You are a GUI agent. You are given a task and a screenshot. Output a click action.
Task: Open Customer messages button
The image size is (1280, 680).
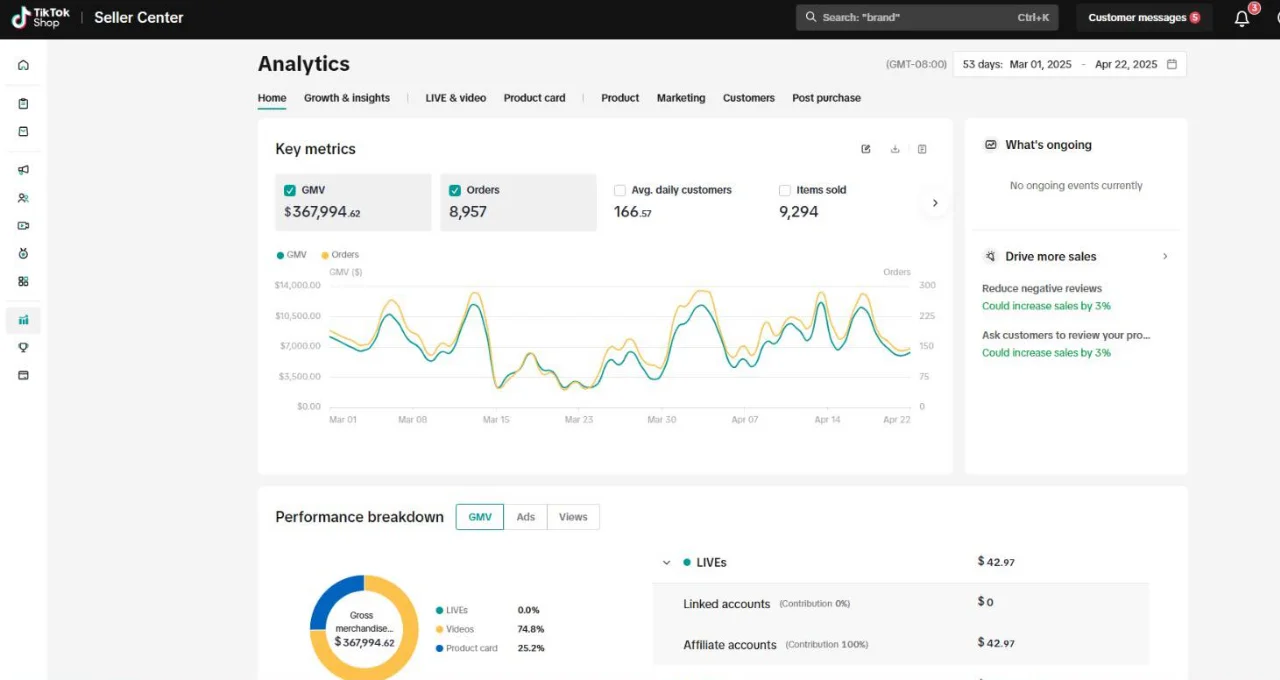[1143, 18]
